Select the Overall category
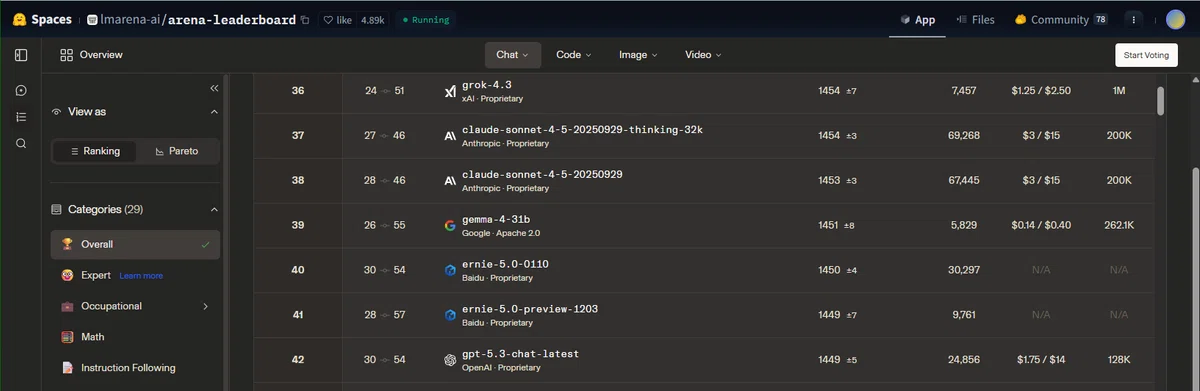Viewport: 1200px width, 391px height. pos(135,244)
